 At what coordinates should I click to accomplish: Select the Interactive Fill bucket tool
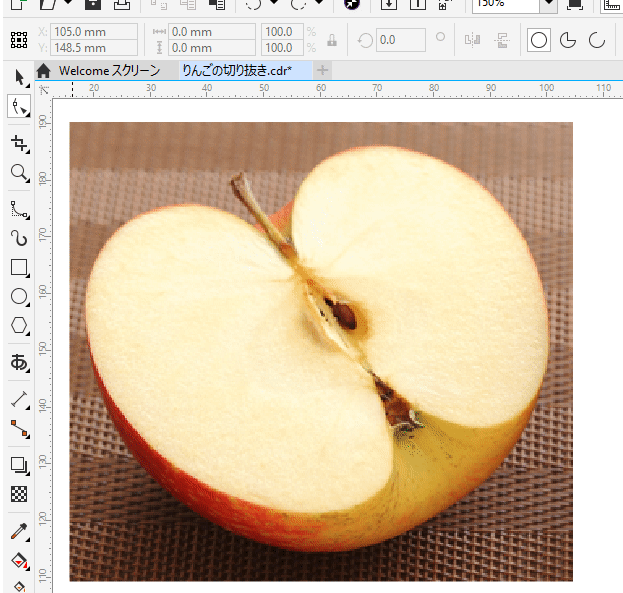coord(19,561)
